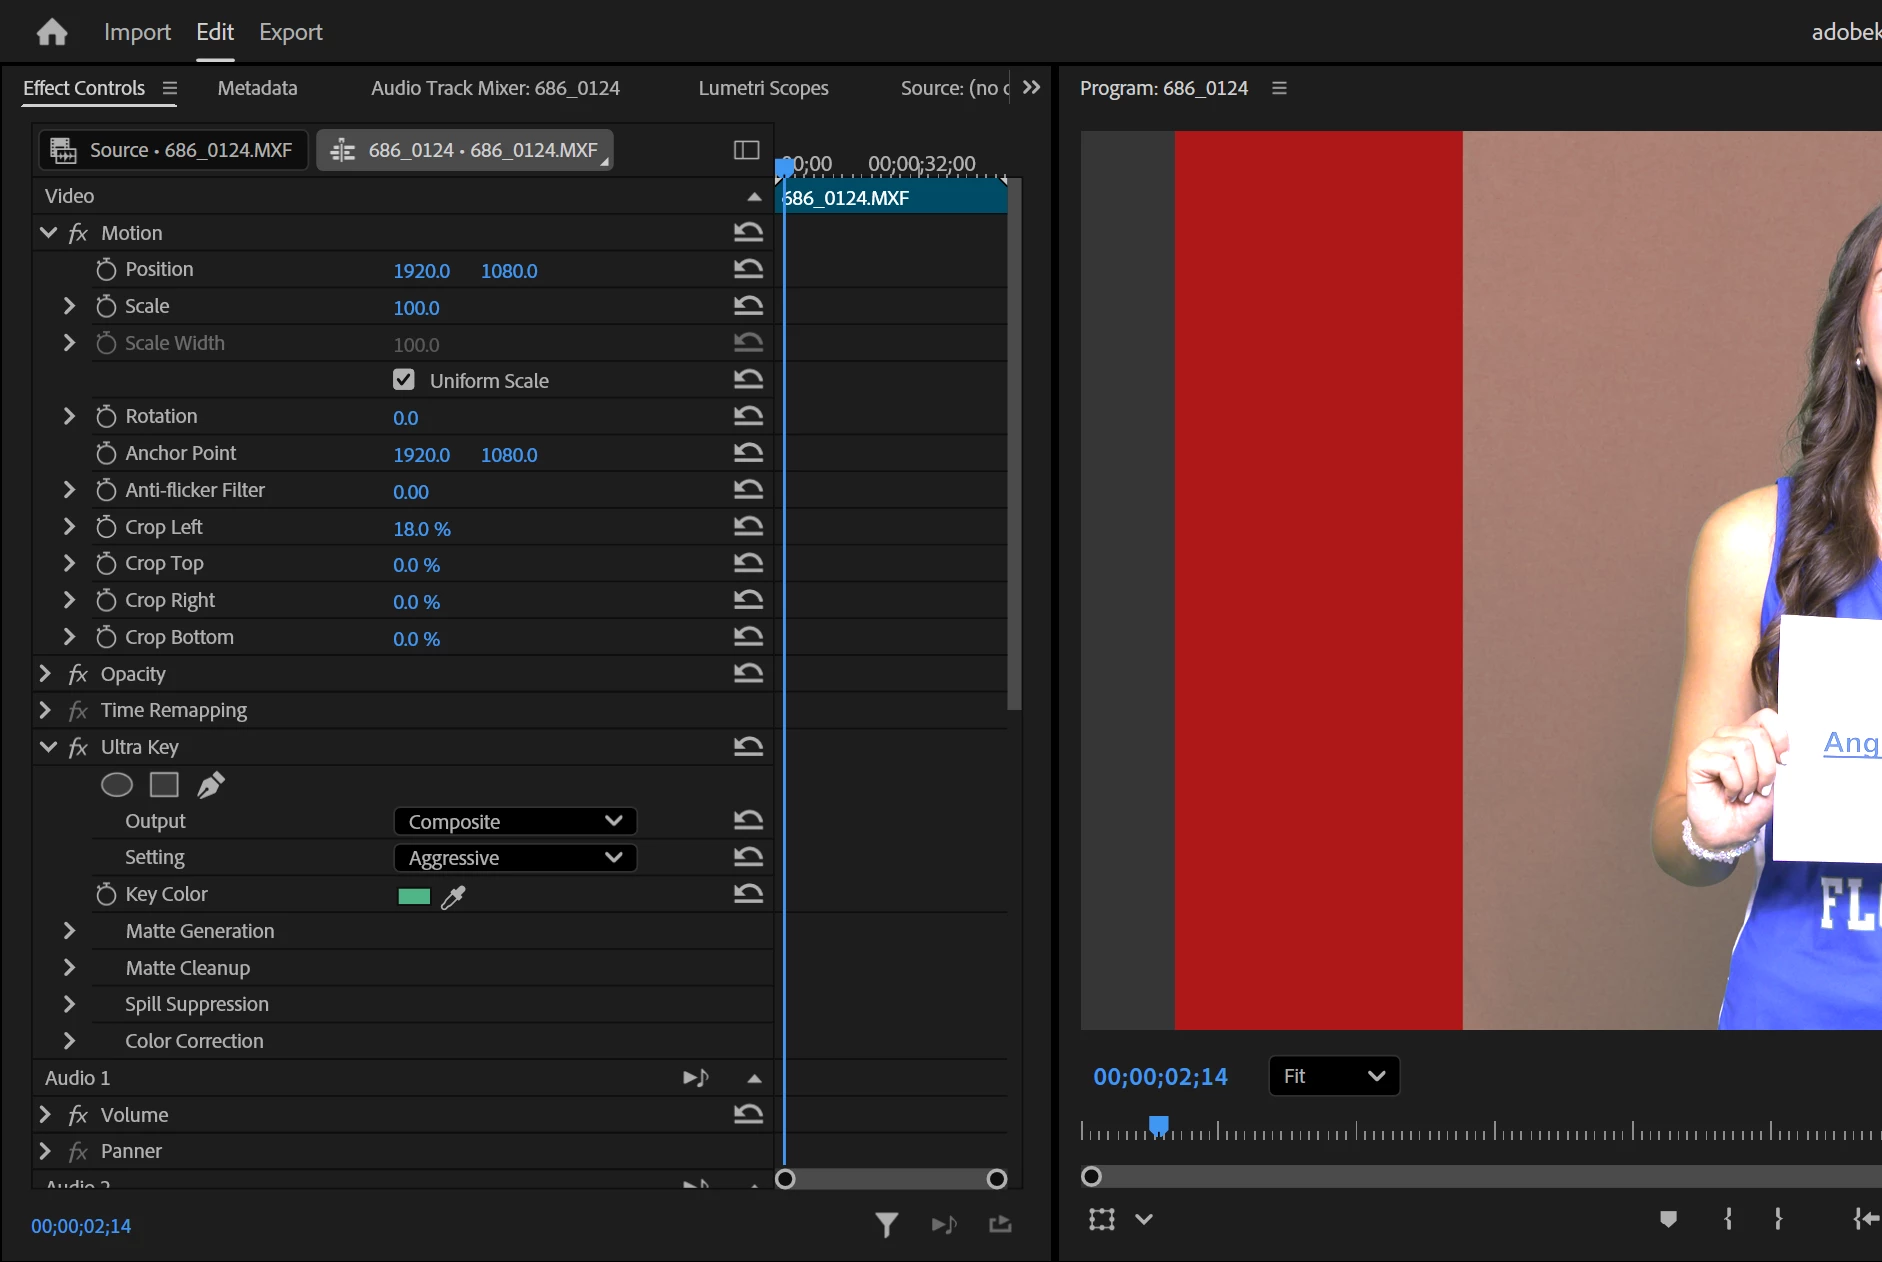
Task: Toggle the Motion fx effect on/off
Action: (78, 233)
